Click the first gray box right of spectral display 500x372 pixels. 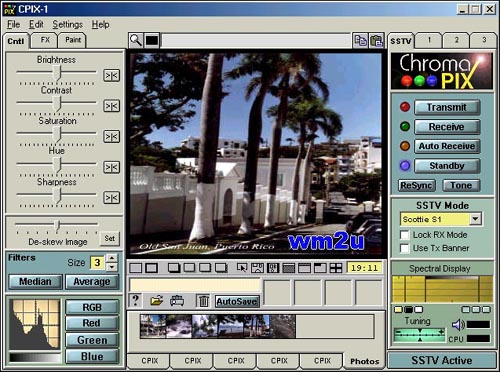coord(466,310)
